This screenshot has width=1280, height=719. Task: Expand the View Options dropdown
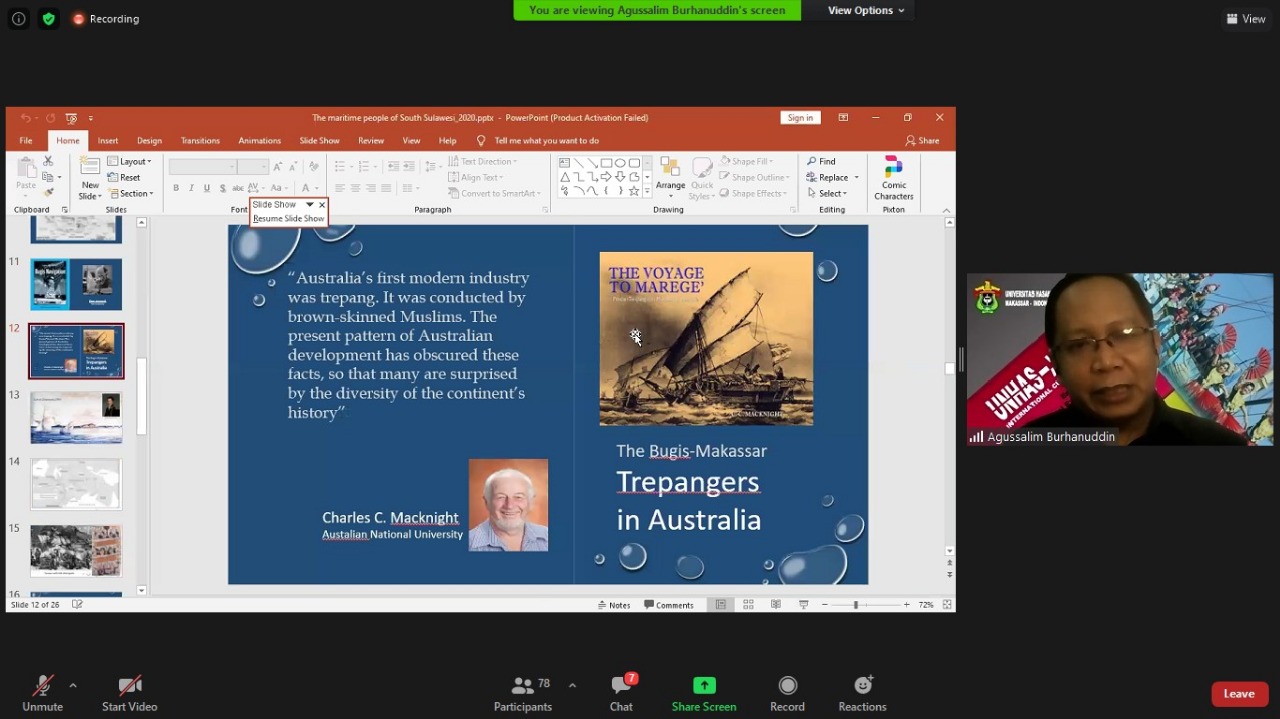(866, 10)
